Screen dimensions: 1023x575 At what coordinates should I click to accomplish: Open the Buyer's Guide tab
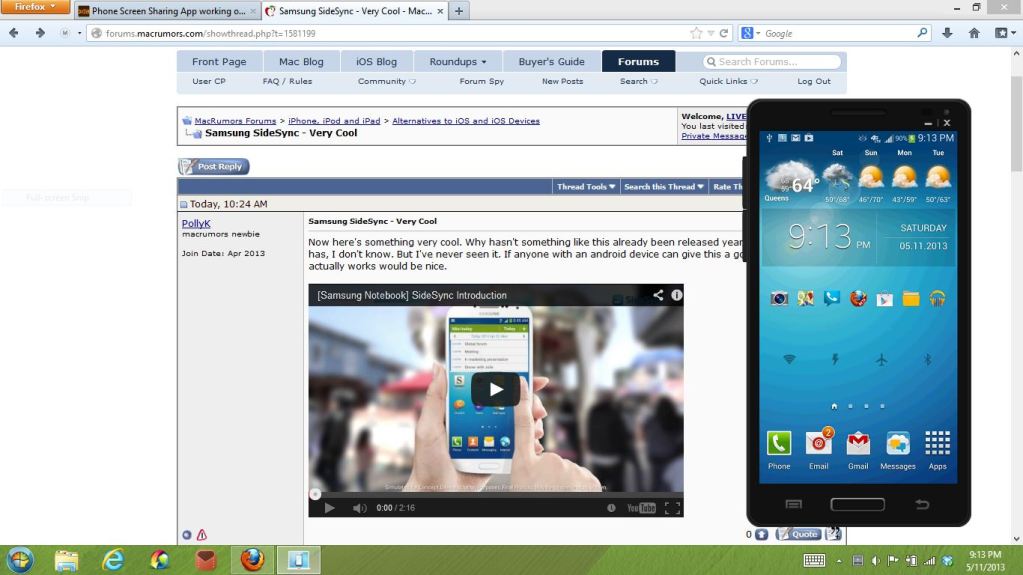click(x=551, y=61)
